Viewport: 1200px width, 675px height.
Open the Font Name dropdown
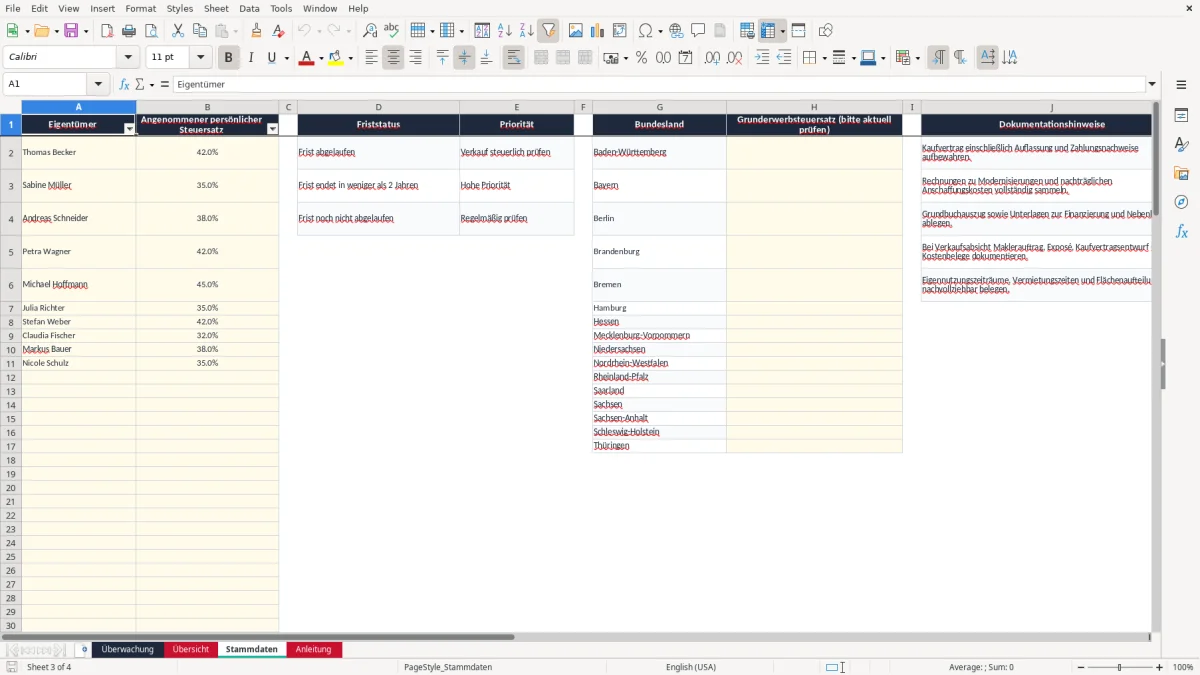coord(128,58)
